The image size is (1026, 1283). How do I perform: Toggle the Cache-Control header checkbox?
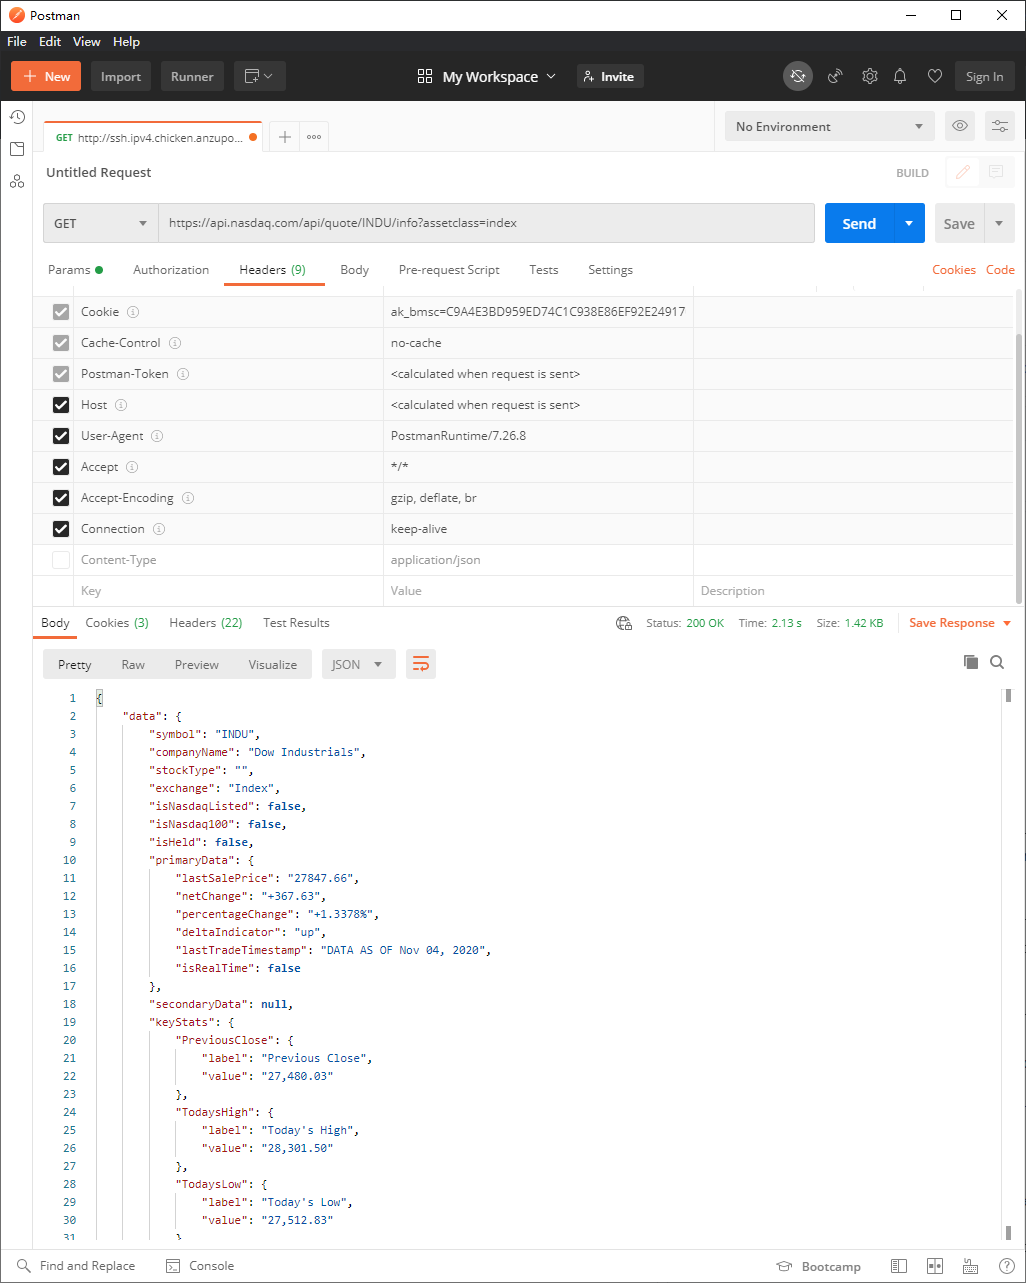(x=61, y=343)
